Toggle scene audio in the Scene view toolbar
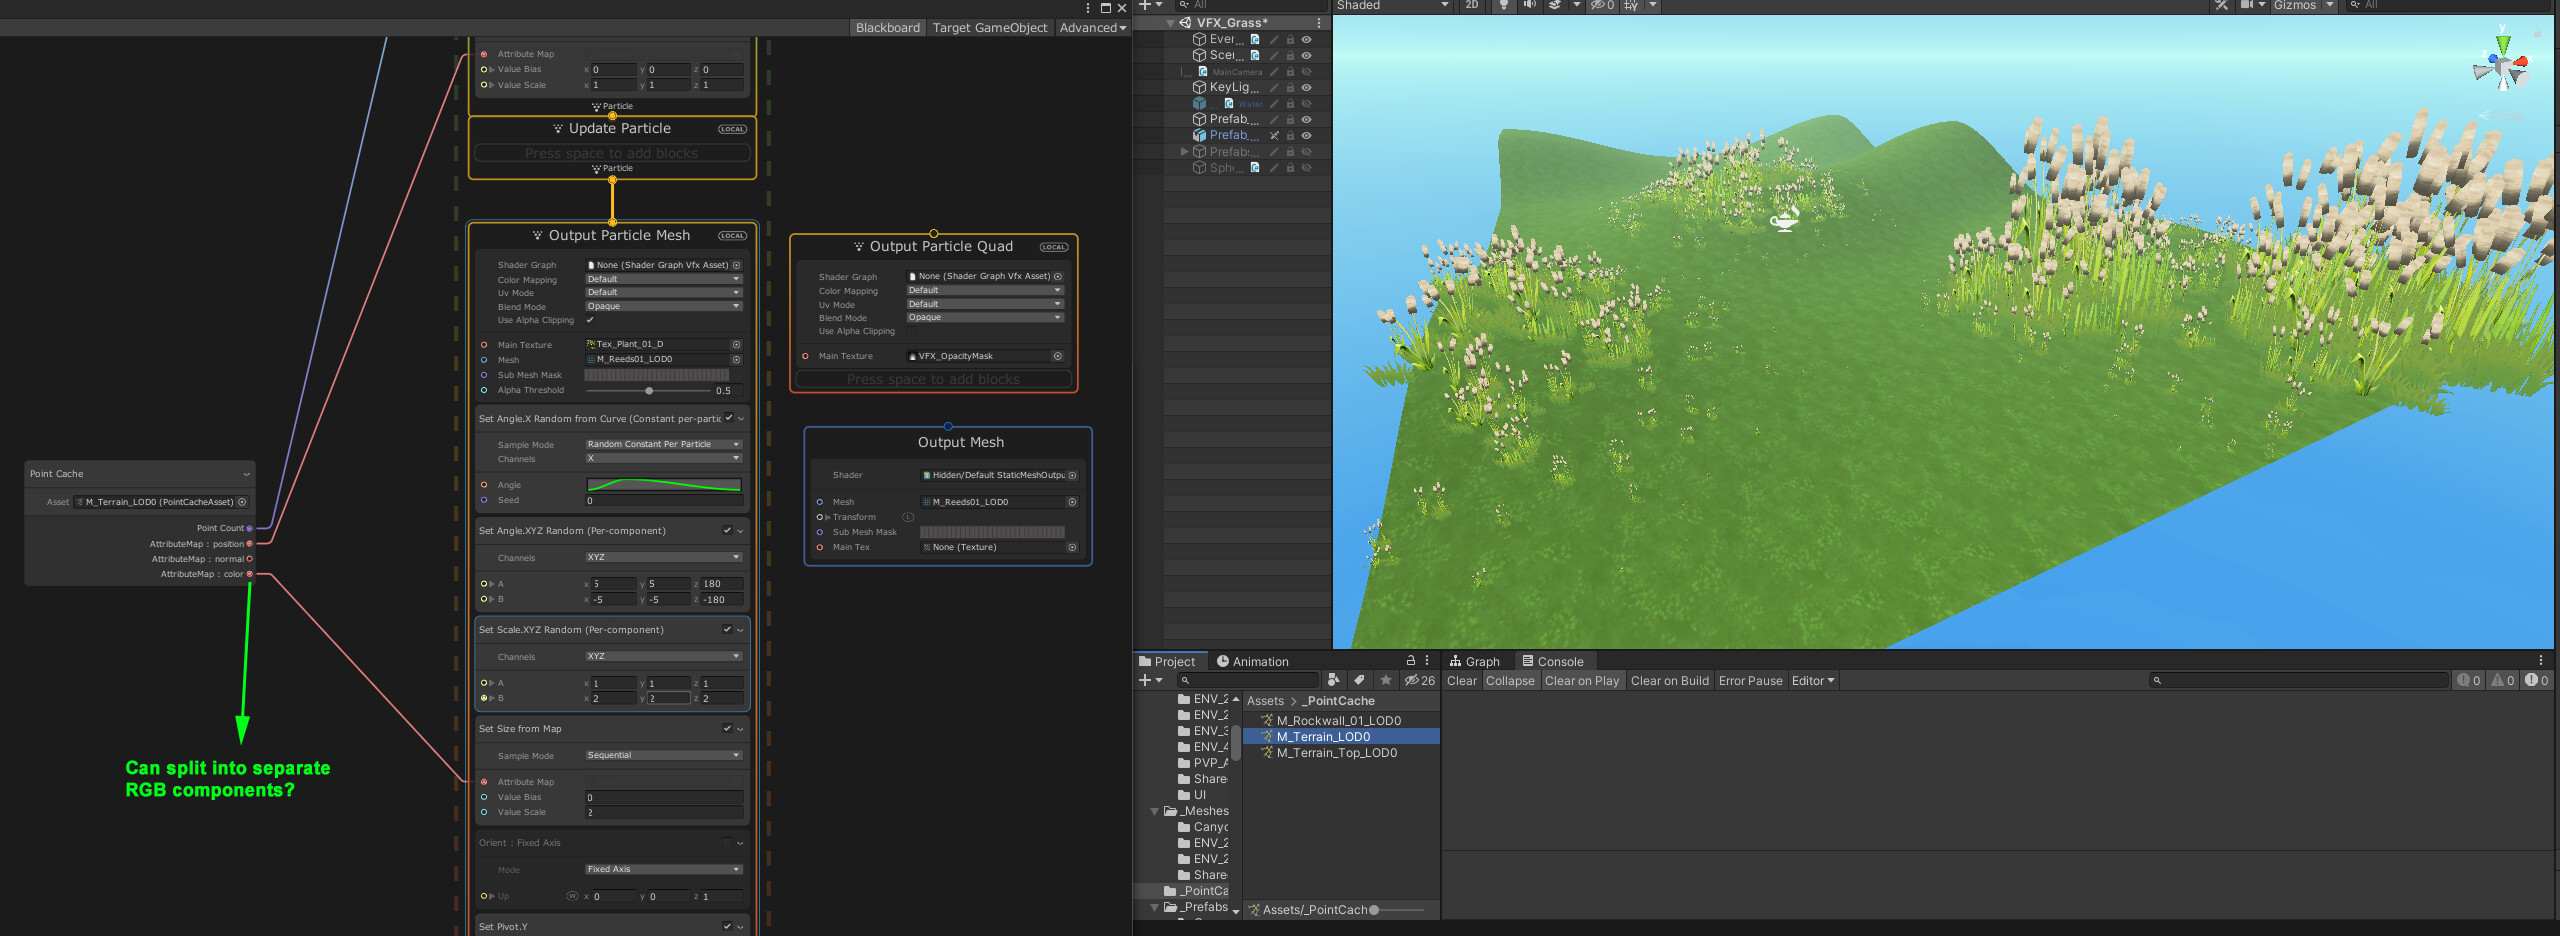Screen dimensions: 2560x936 [1529, 6]
